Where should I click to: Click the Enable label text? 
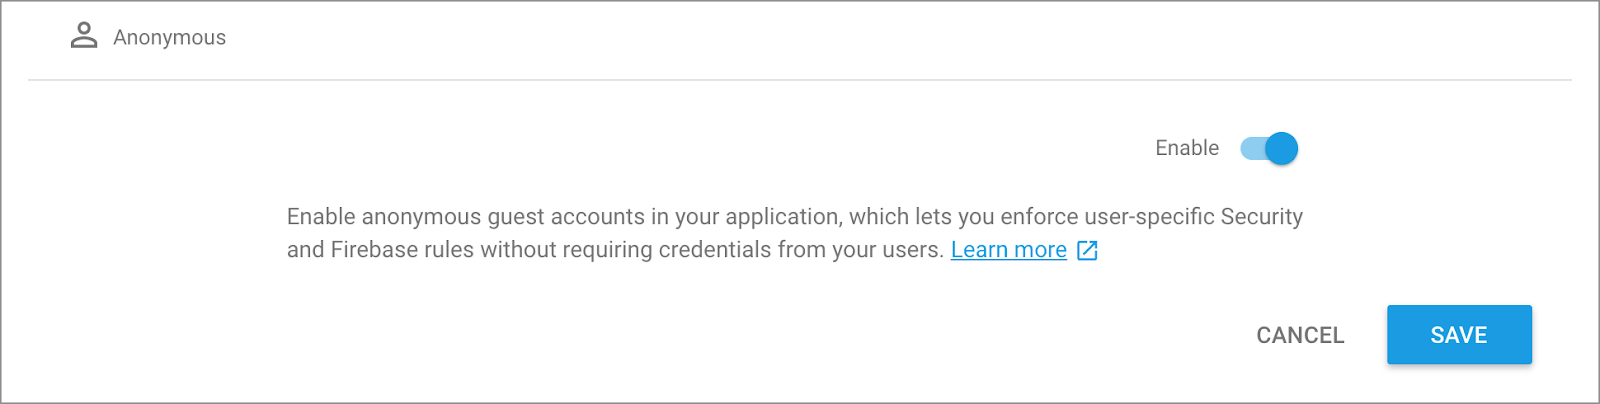pos(1187,148)
